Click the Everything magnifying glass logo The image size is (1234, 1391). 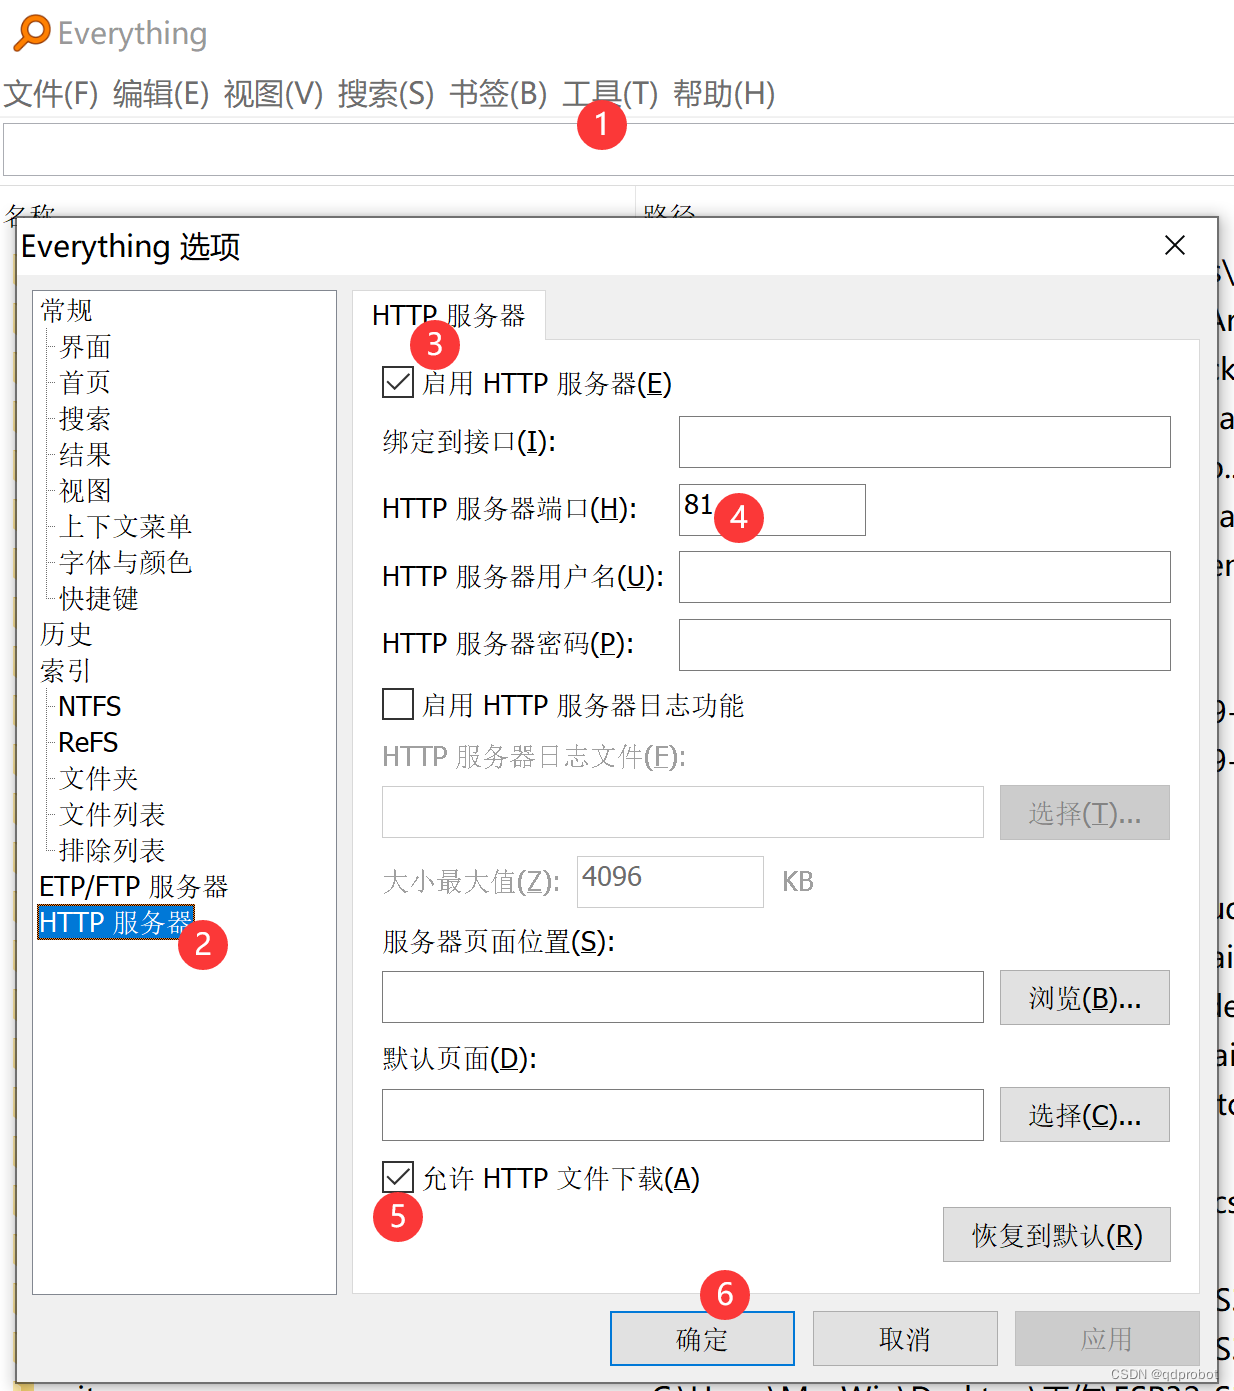click(x=31, y=32)
